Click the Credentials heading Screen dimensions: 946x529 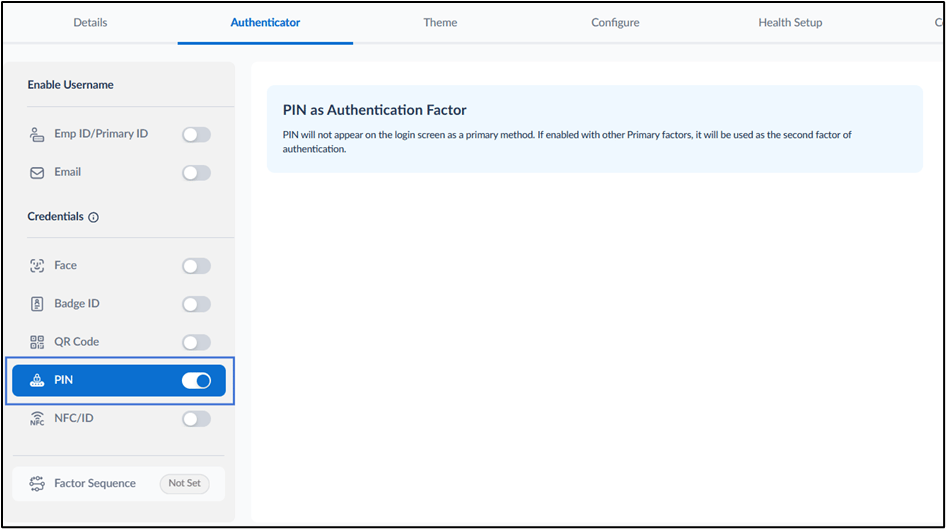point(56,216)
